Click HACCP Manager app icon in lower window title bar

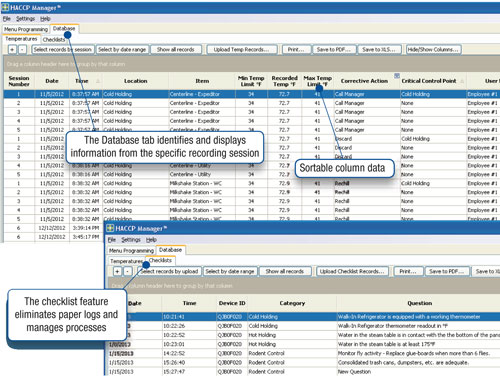coord(110,228)
